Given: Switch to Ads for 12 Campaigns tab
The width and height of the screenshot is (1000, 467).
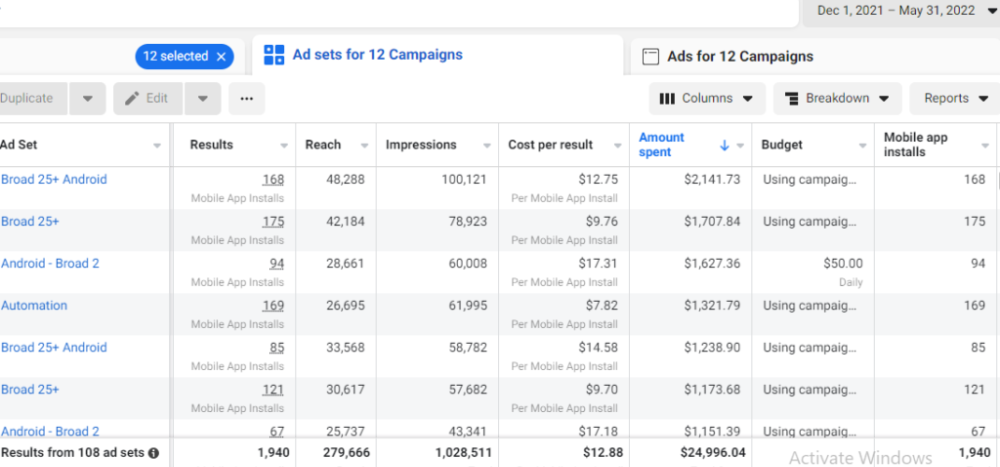Looking at the screenshot, I should click(740, 57).
